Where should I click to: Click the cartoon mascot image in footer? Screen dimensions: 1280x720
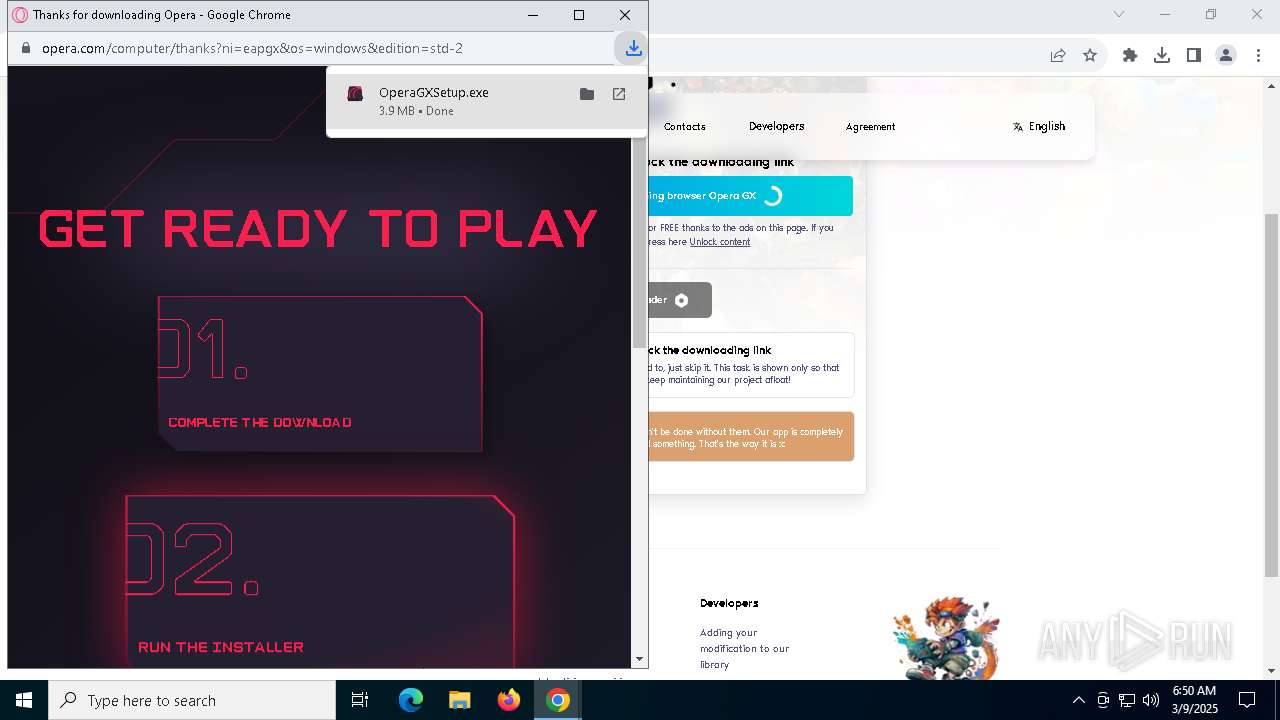coord(945,637)
